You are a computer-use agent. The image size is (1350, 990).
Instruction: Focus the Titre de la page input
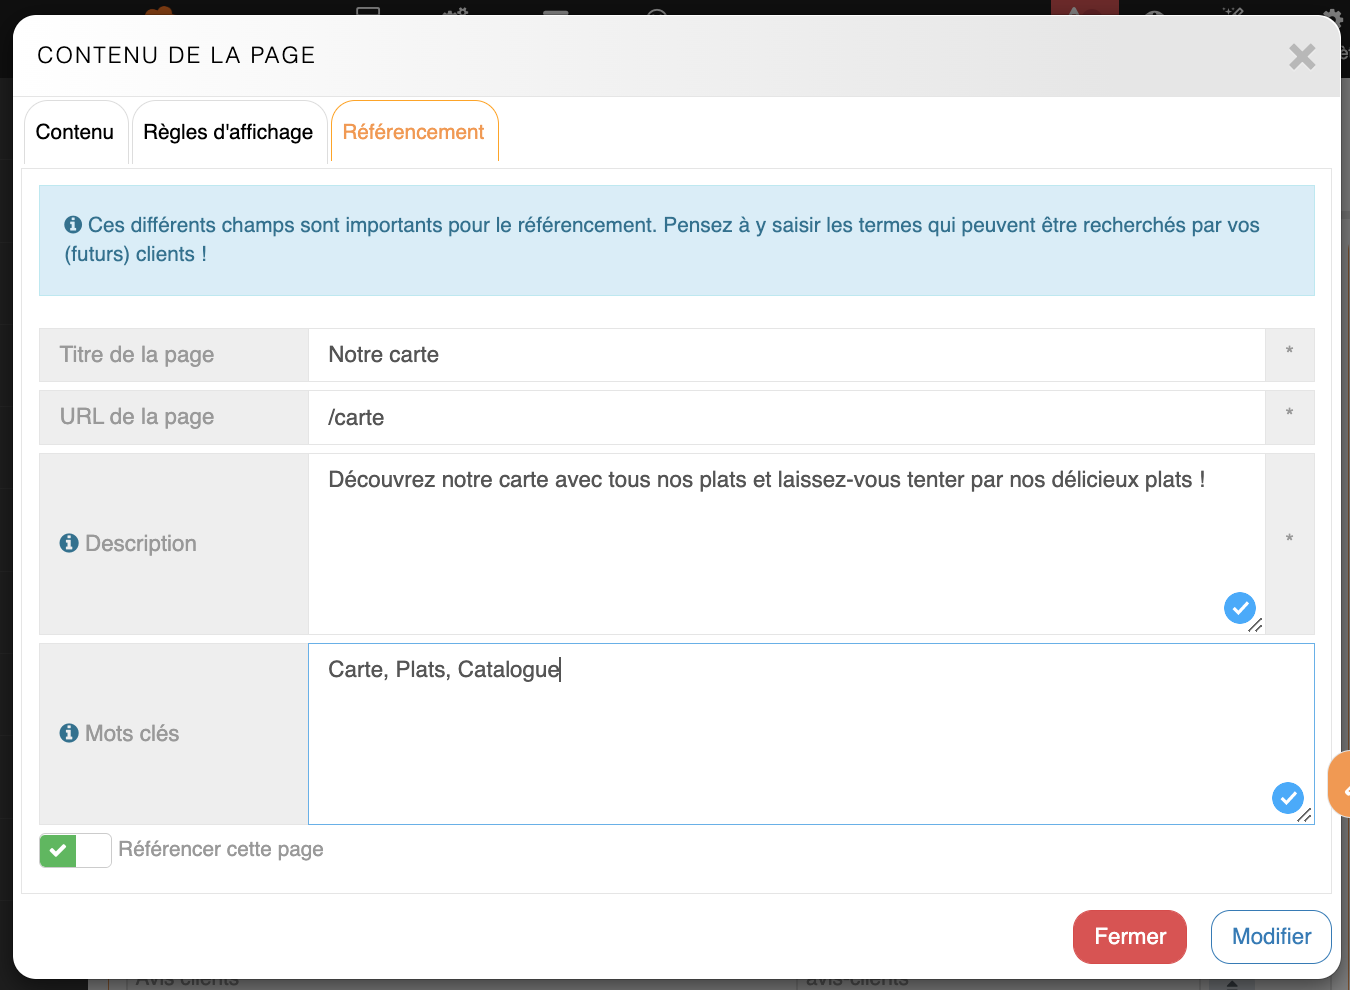786,355
